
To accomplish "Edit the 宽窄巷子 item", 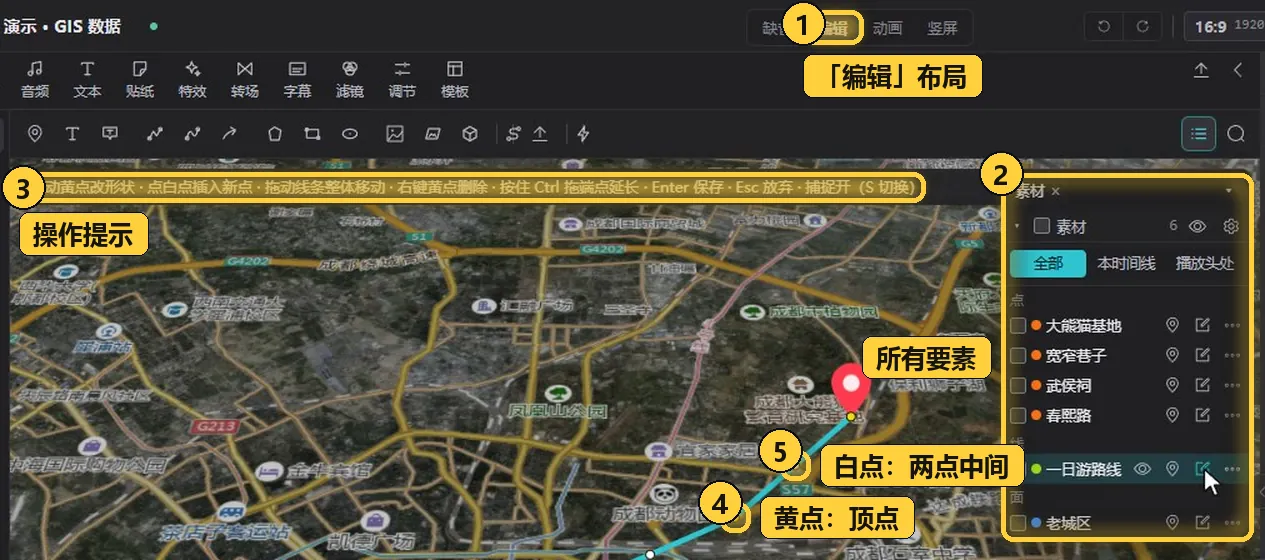I will tap(1203, 355).
